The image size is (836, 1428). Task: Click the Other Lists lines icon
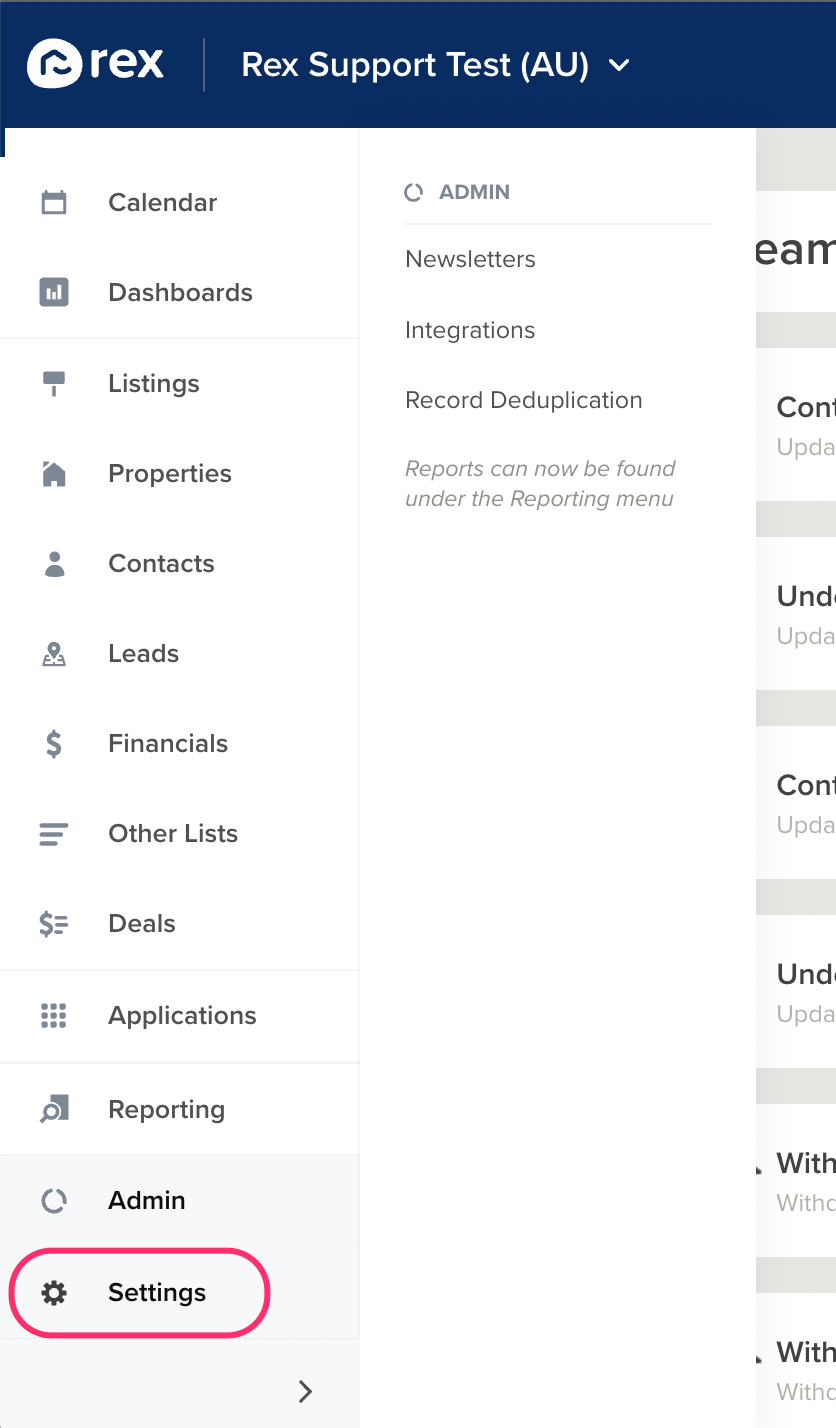[x=54, y=834]
